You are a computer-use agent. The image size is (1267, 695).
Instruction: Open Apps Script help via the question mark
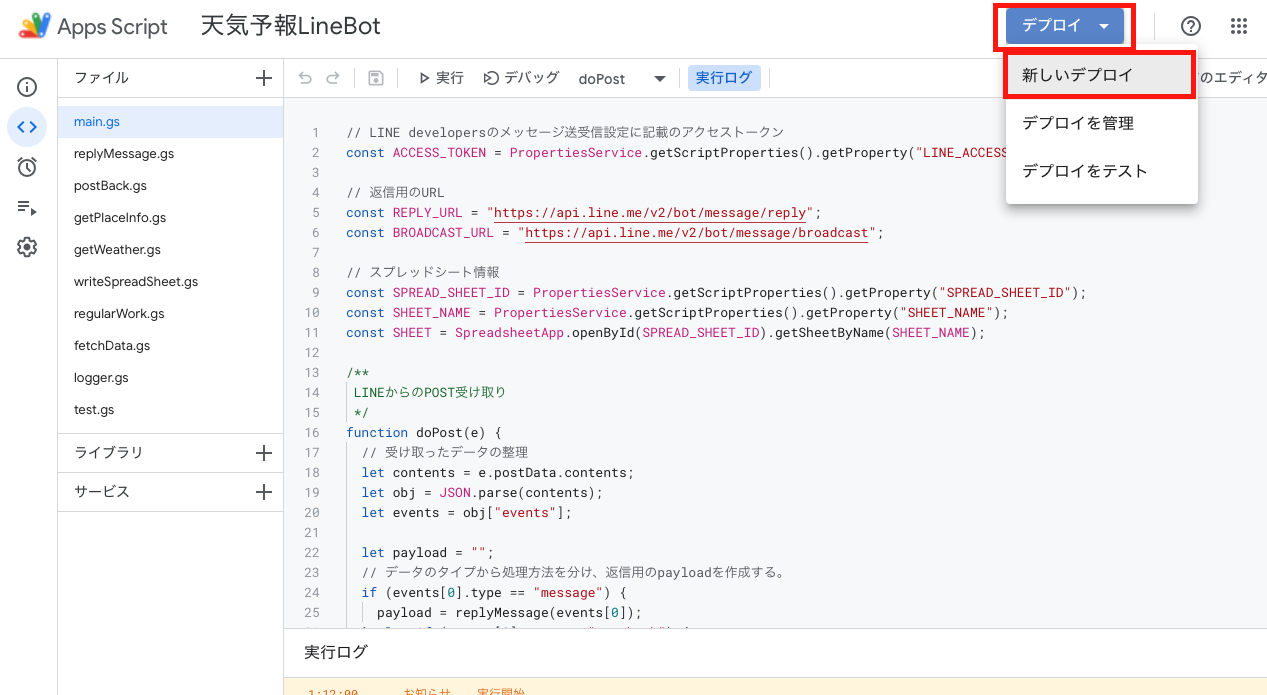pyautogui.click(x=1189, y=27)
